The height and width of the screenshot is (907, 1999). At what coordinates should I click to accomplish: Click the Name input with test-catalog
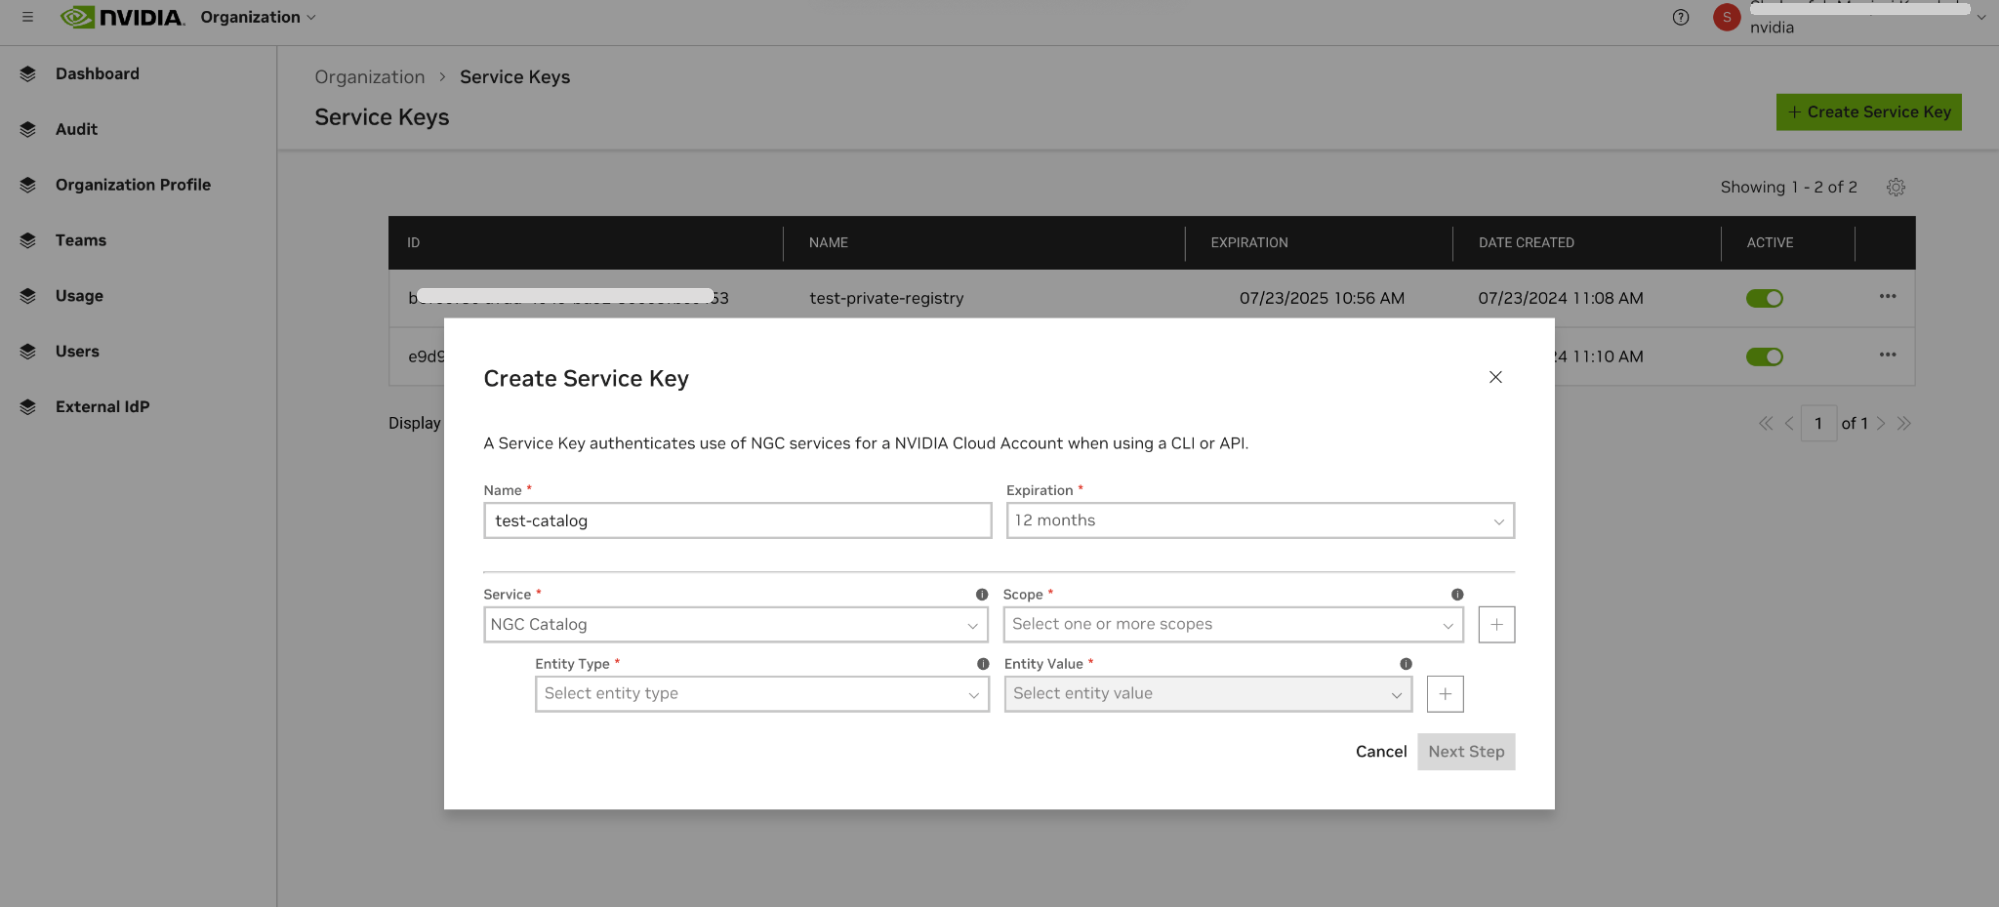click(738, 520)
